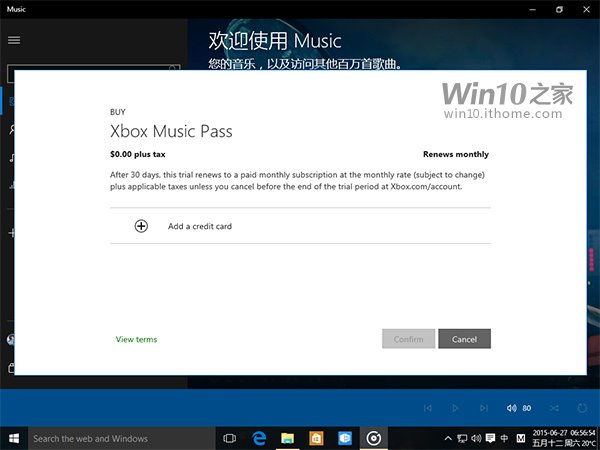Image resolution: width=600 pixels, height=450 pixels.
Task: Close the Music window
Action: (586, 10)
